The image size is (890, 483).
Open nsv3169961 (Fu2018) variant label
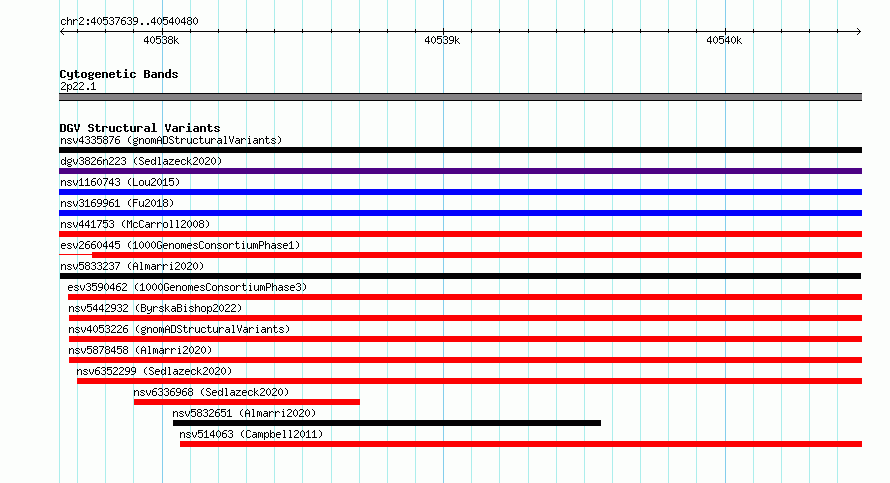click(117, 203)
